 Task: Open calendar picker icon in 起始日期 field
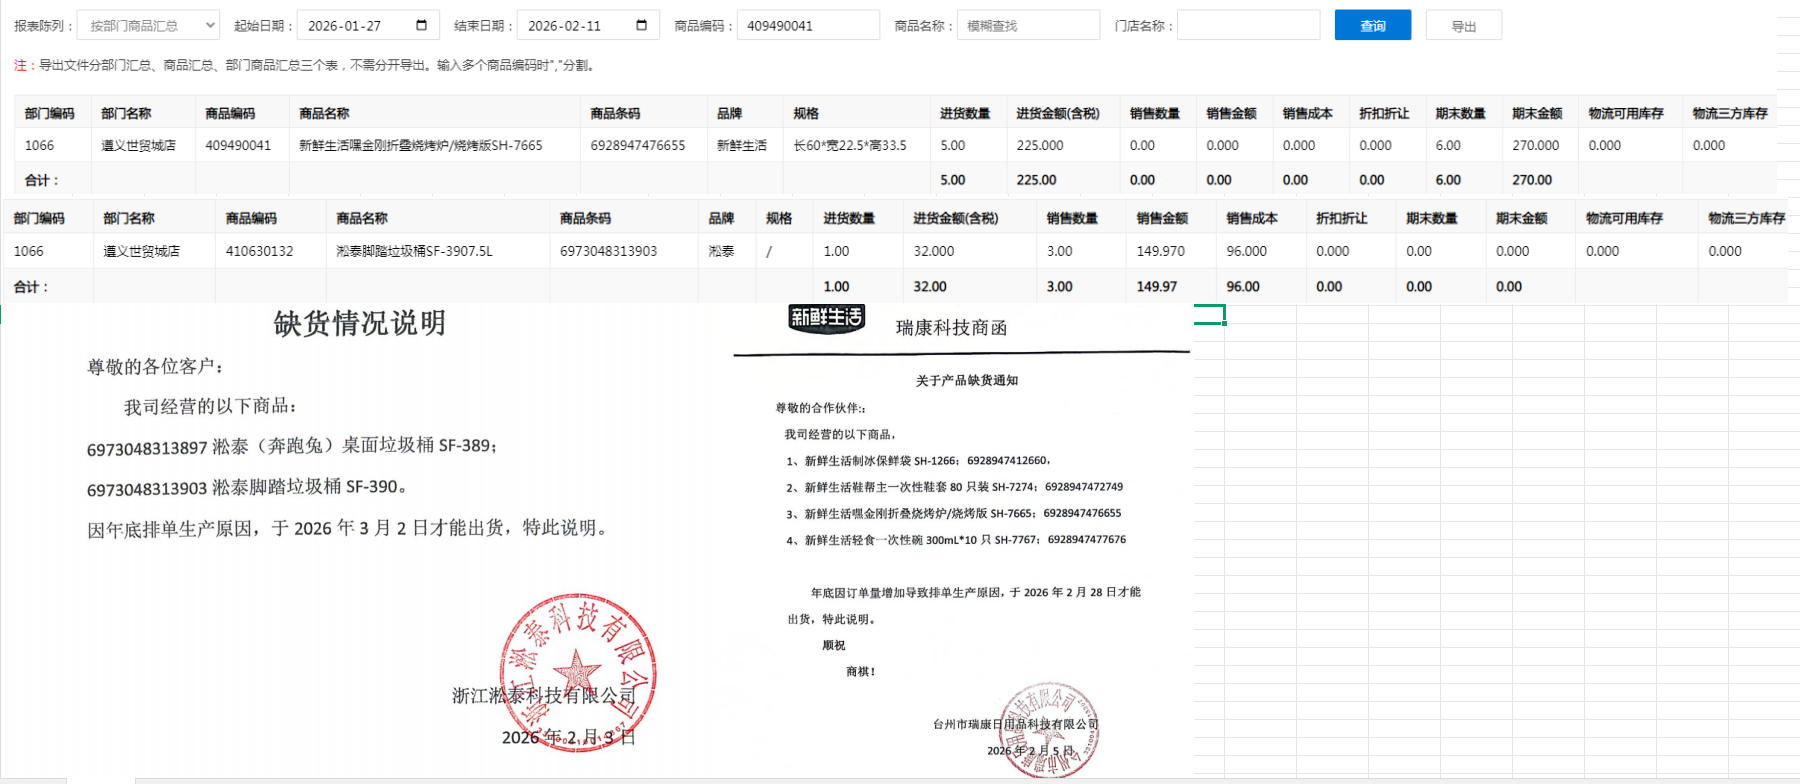421,26
